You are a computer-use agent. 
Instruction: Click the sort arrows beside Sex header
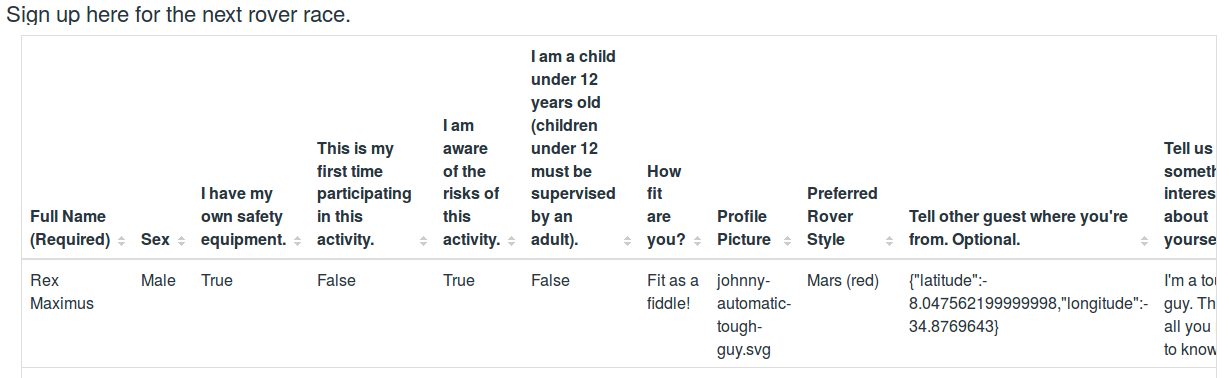pyautogui.click(x=181, y=241)
